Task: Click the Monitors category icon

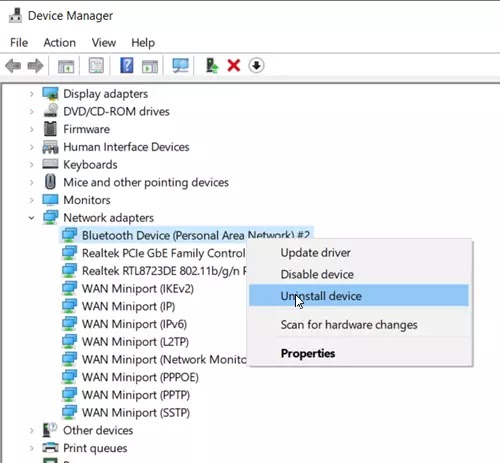Action: click(50, 200)
